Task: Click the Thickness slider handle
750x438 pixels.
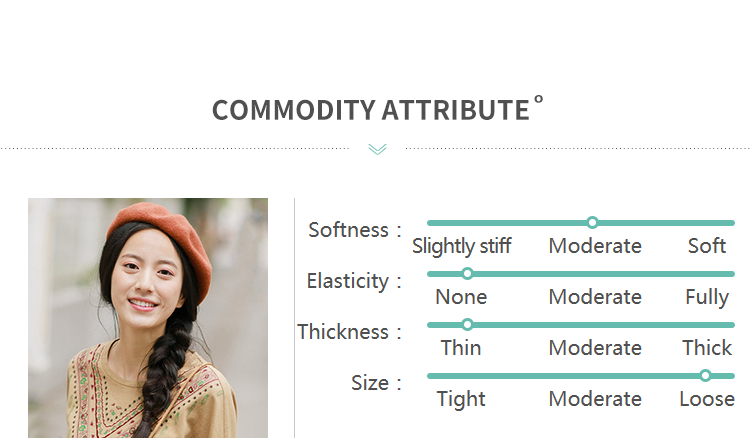Action: pos(467,324)
